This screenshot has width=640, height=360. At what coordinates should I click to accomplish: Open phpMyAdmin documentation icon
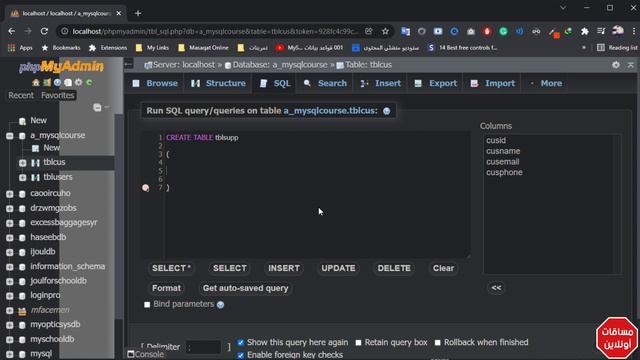pos(57,82)
